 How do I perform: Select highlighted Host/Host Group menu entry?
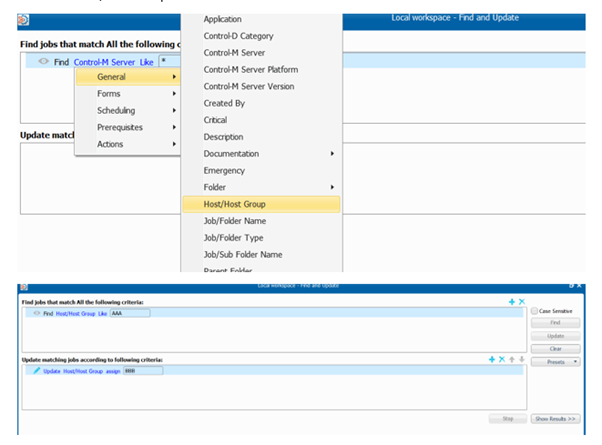(x=261, y=204)
